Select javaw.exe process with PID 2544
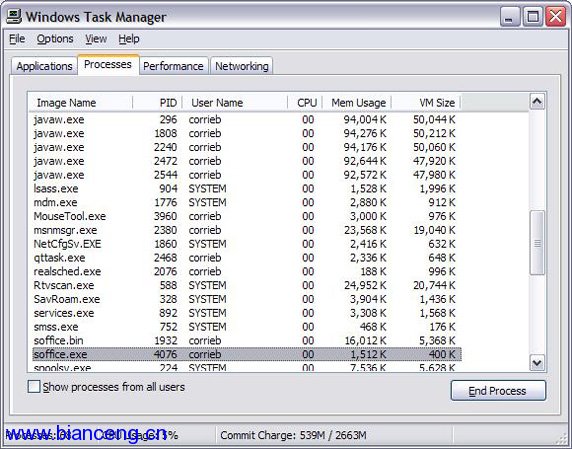The height and width of the screenshot is (449, 572). 247,175
